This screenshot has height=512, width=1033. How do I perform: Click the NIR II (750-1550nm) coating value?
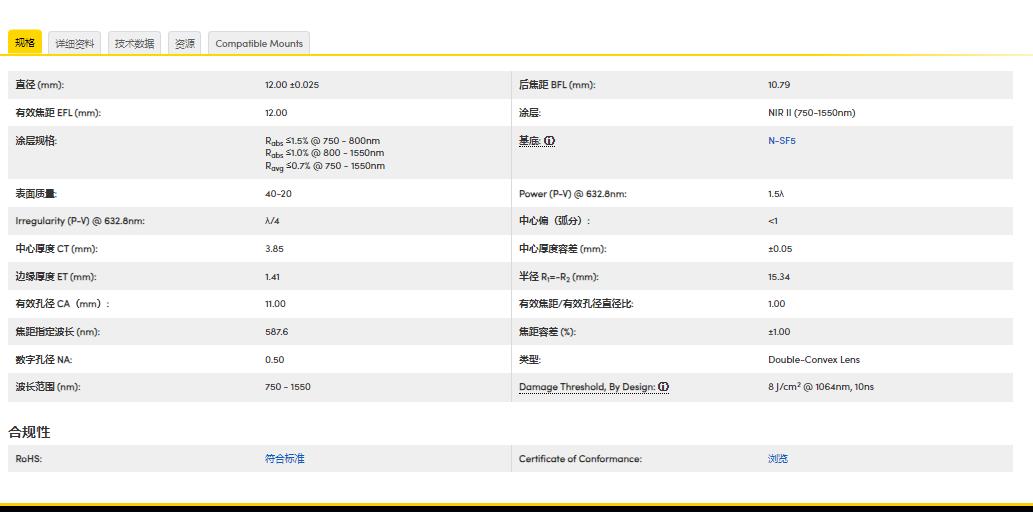(811, 113)
